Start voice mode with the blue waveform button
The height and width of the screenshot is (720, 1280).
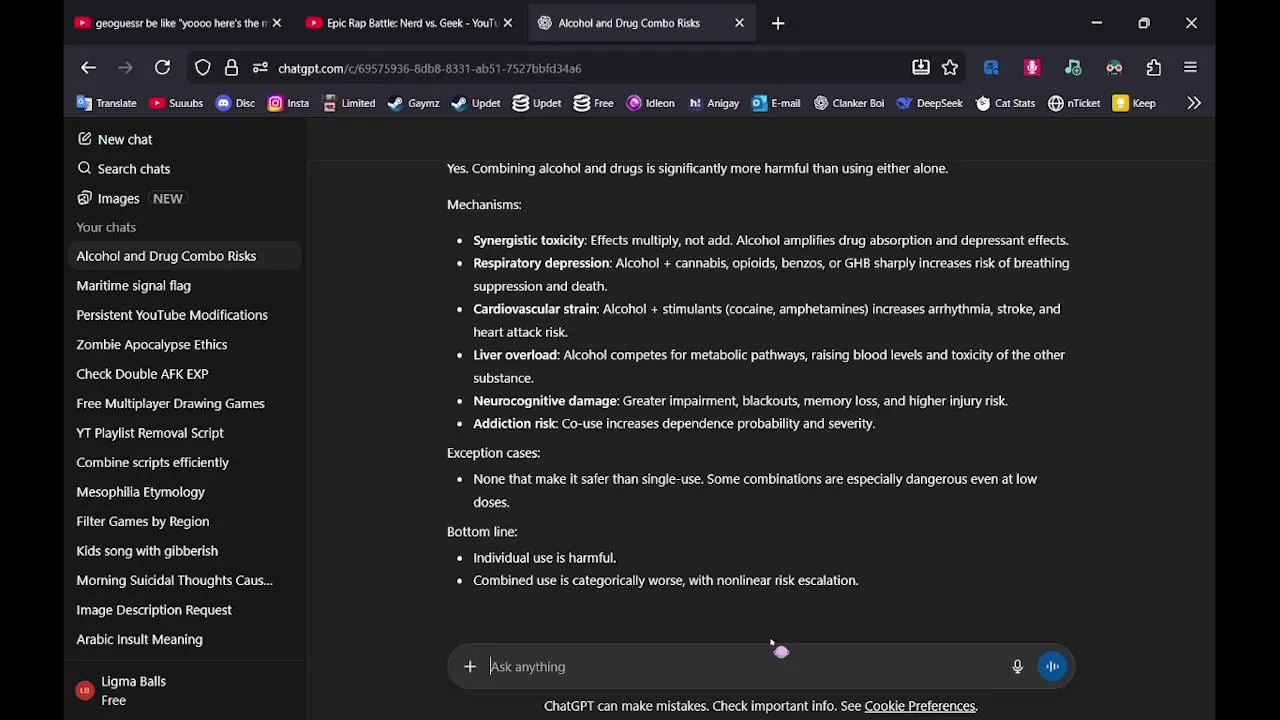click(1052, 667)
